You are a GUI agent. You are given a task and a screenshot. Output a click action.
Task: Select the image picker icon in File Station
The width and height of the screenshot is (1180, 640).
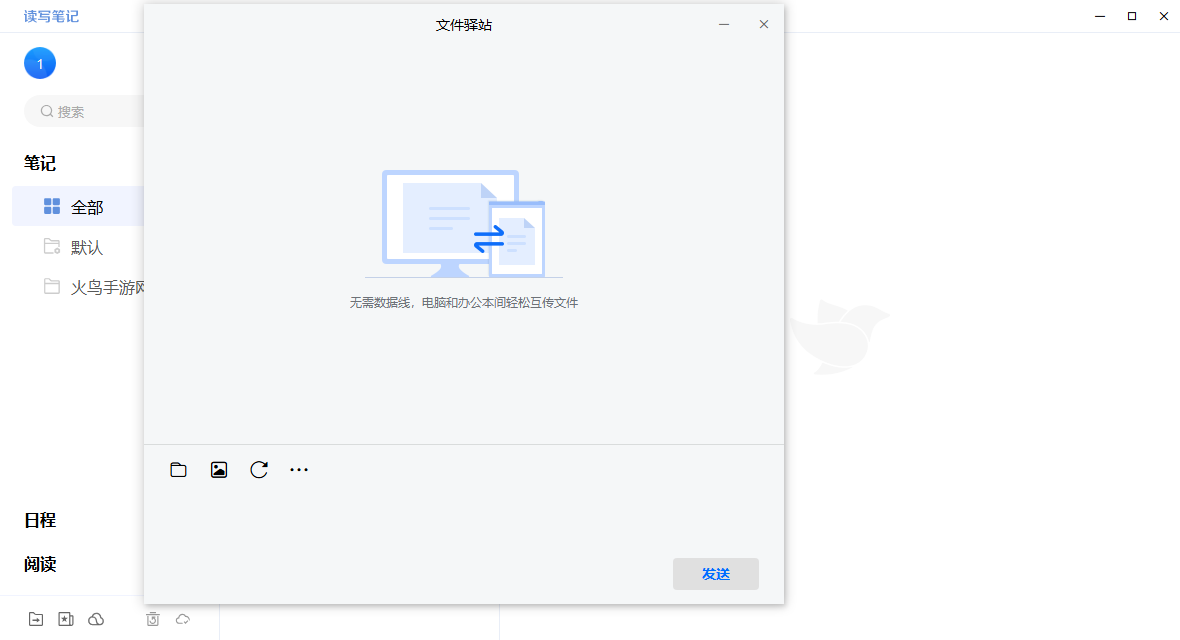click(x=219, y=470)
